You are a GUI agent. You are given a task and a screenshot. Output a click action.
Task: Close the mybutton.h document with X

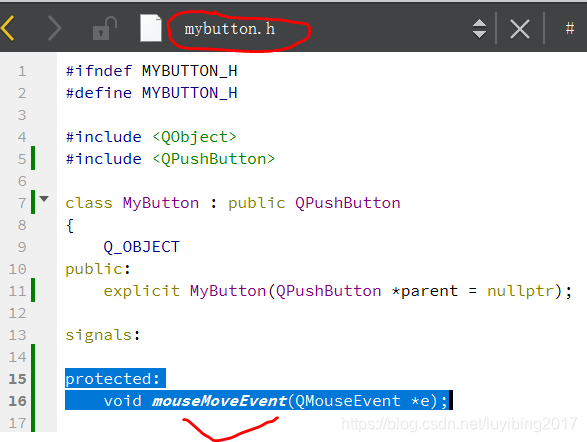point(520,29)
